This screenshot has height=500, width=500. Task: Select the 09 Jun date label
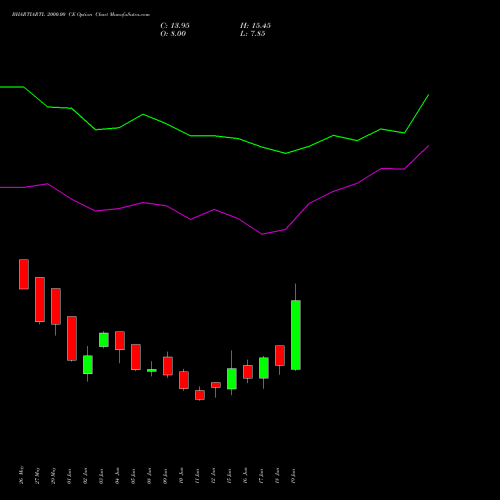tap(166, 476)
